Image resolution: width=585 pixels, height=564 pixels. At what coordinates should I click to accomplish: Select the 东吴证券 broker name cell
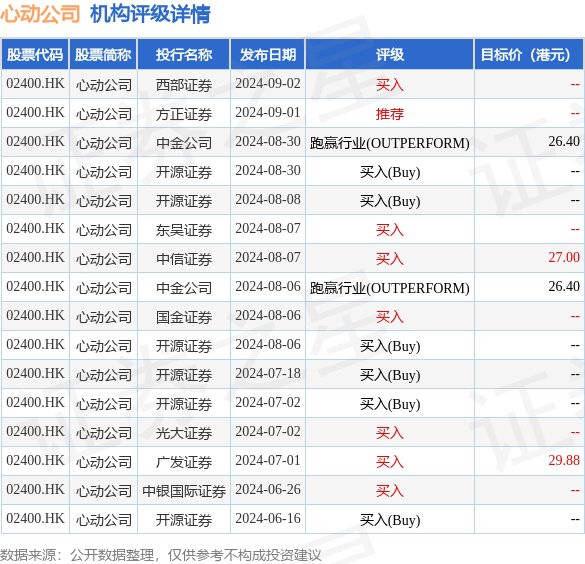pos(184,230)
